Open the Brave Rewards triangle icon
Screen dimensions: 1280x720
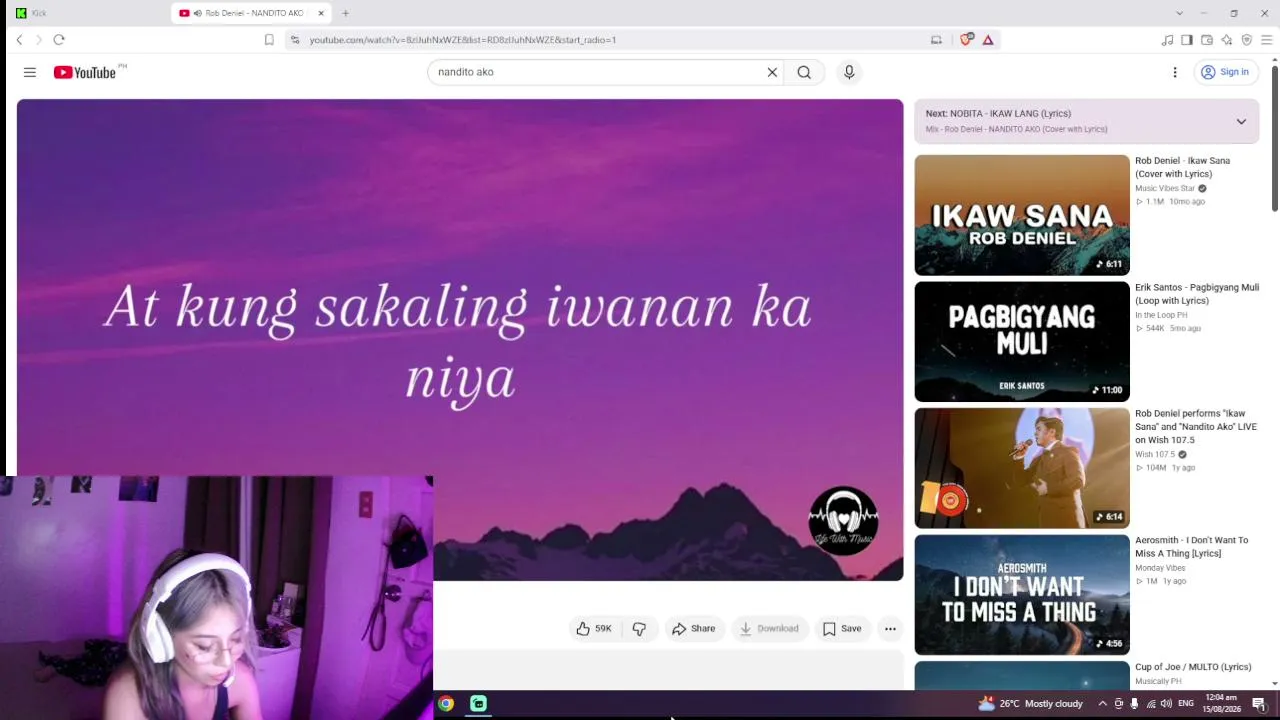tap(988, 40)
